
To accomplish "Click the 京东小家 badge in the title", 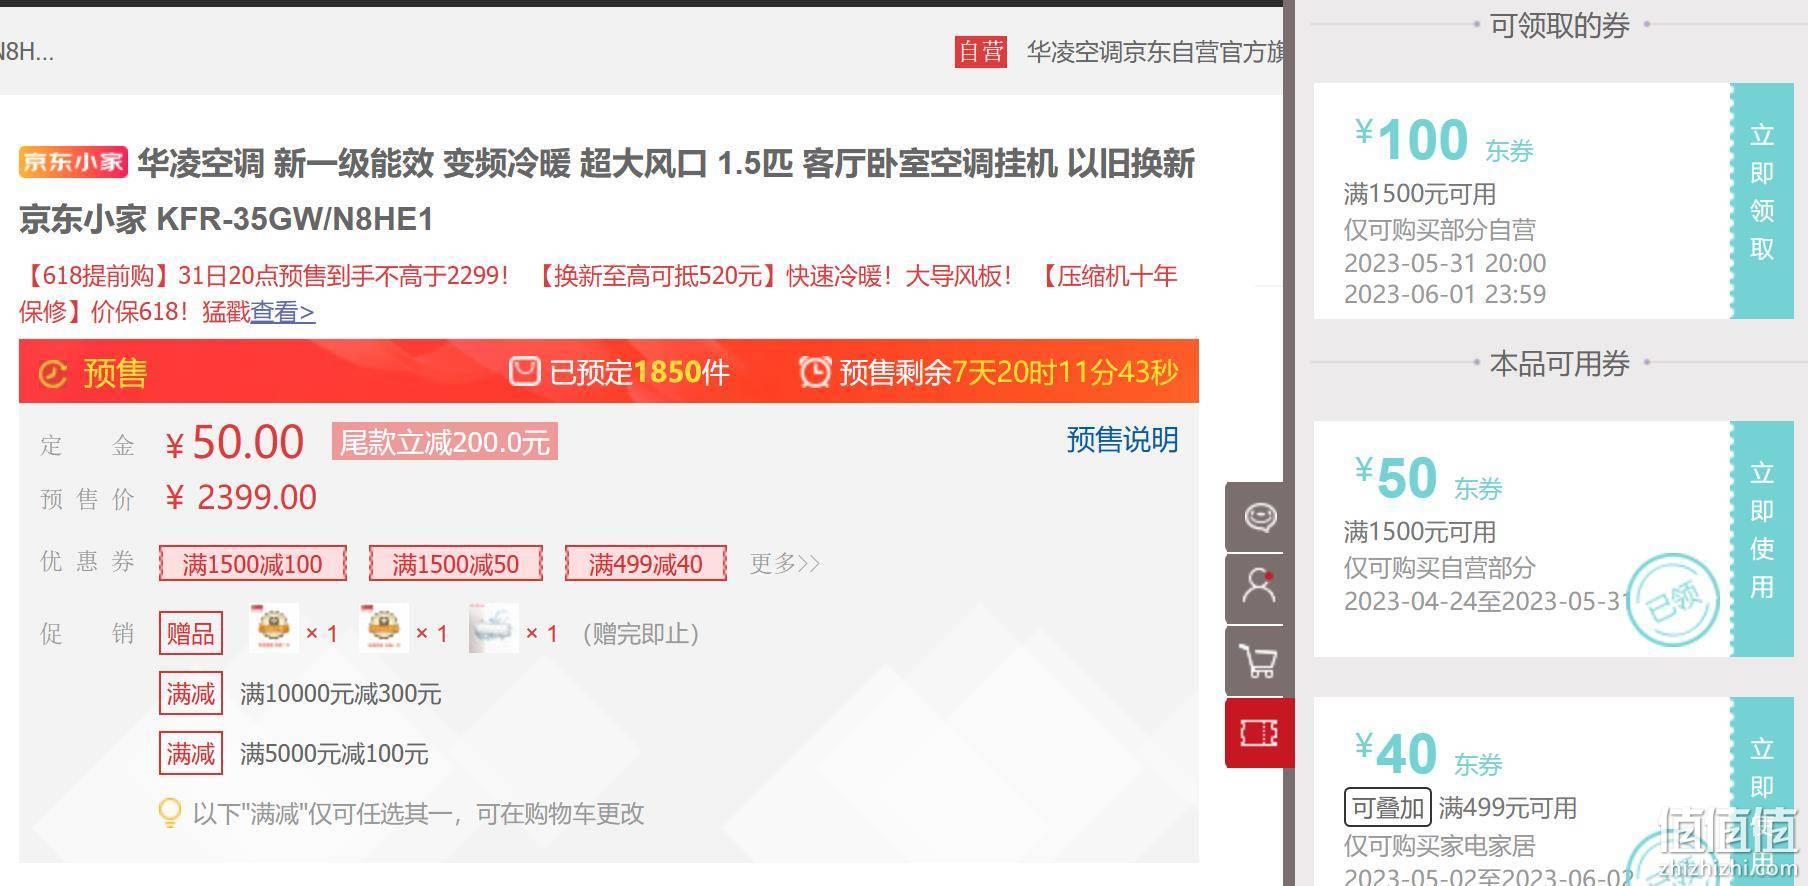I will click(x=73, y=162).
